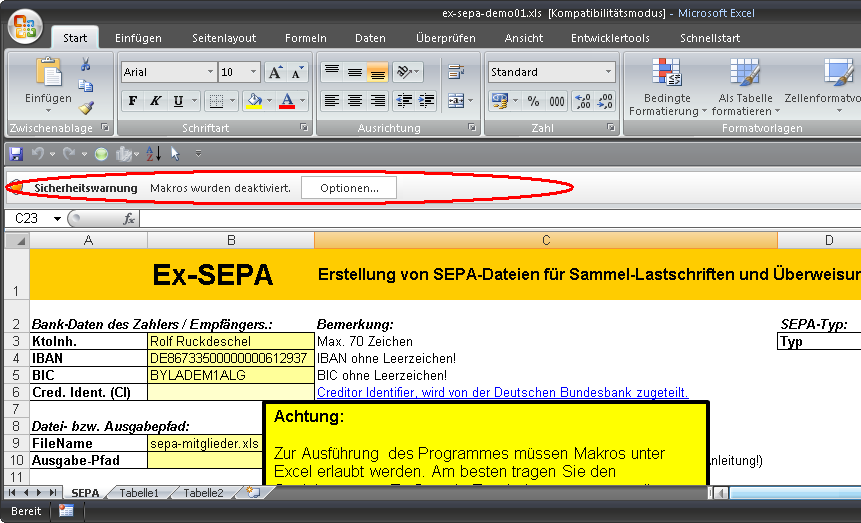Toggle bottom vertical alignment
This screenshot has height=523, width=861.
click(x=377, y=72)
